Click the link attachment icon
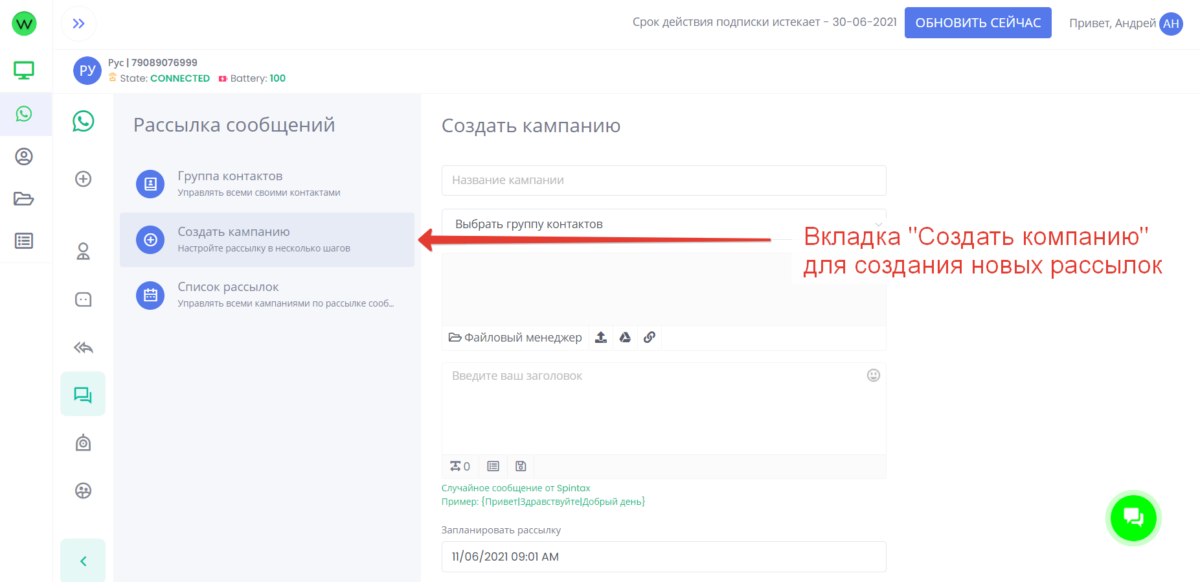This screenshot has height=582, width=1200. pyautogui.click(x=649, y=338)
